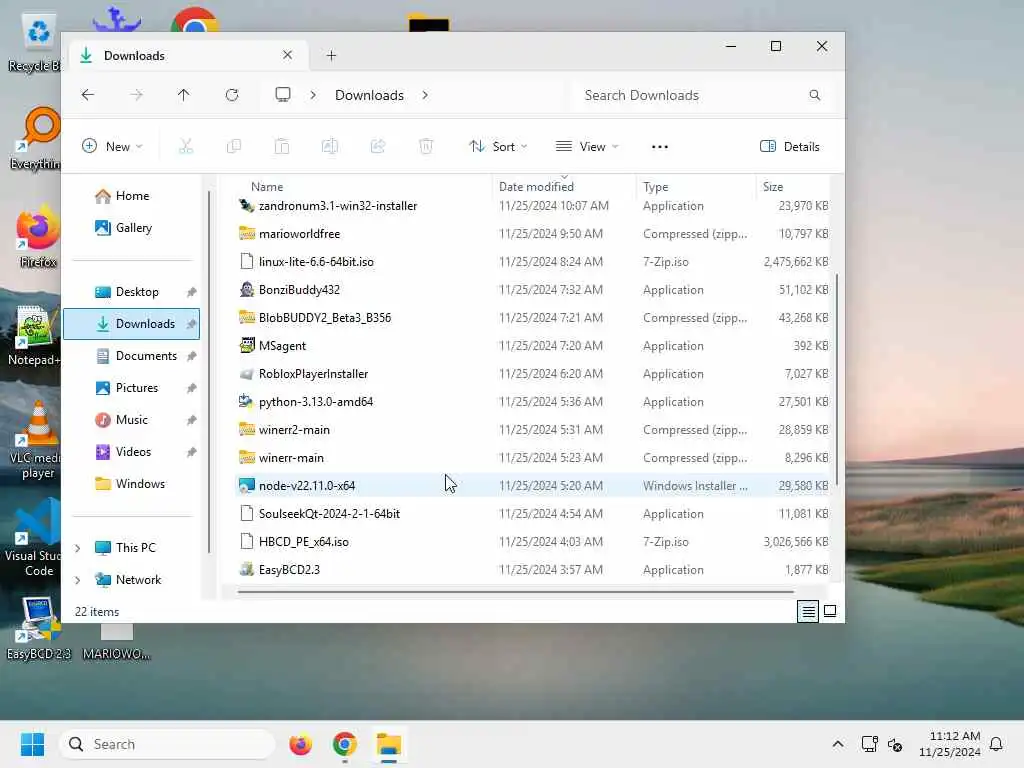Click the Rename icon in toolbar

(x=330, y=146)
